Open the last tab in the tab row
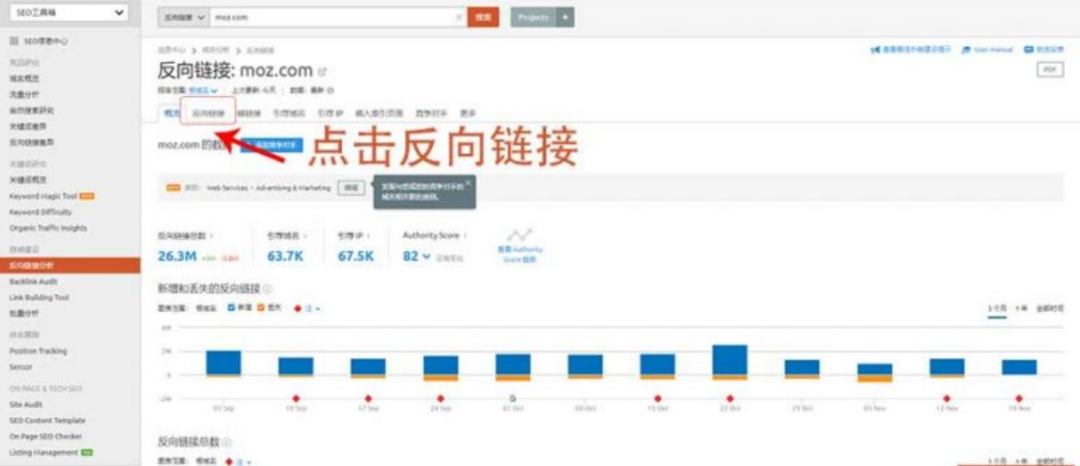The height and width of the screenshot is (466, 1080). point(468,113)
